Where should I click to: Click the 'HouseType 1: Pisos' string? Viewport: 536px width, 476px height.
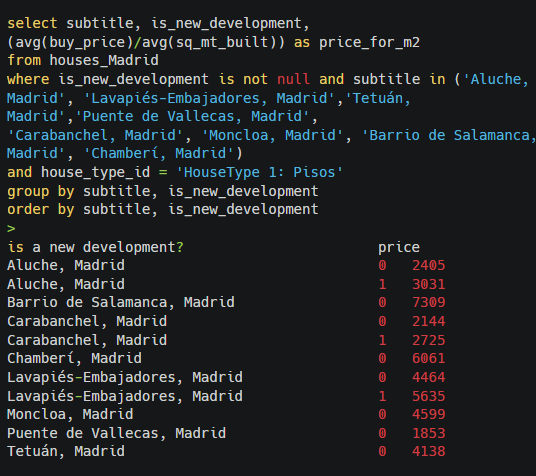pos(259,172)
